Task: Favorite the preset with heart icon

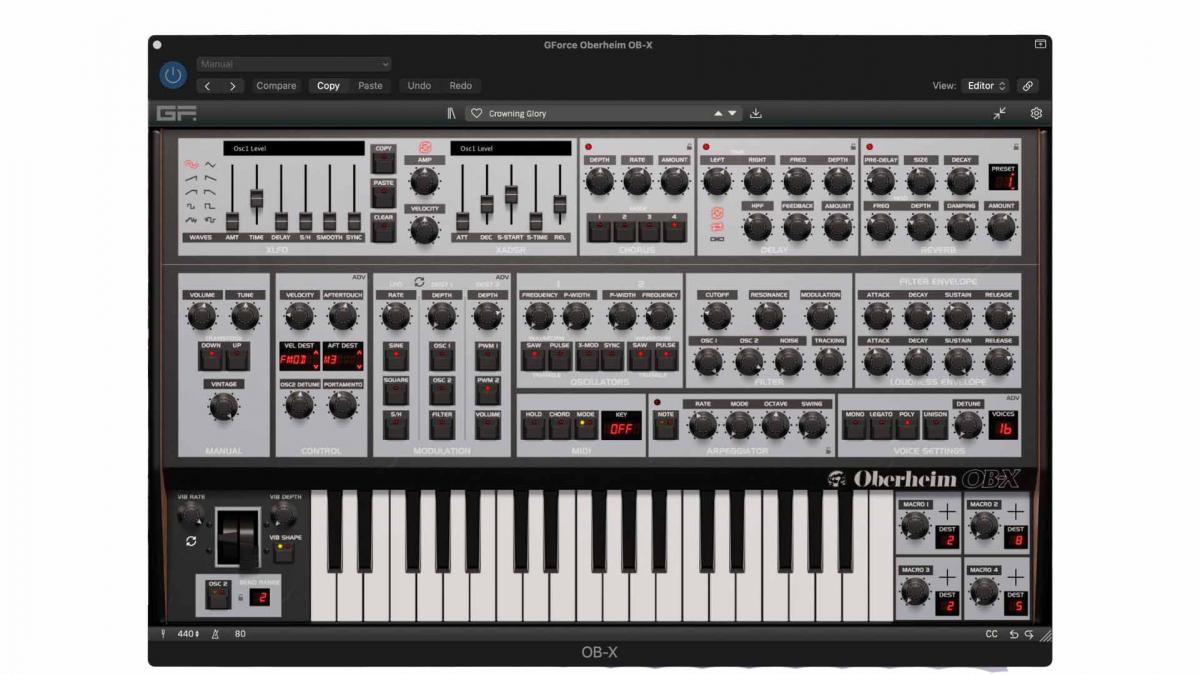Action: click(x=477, y=113)
